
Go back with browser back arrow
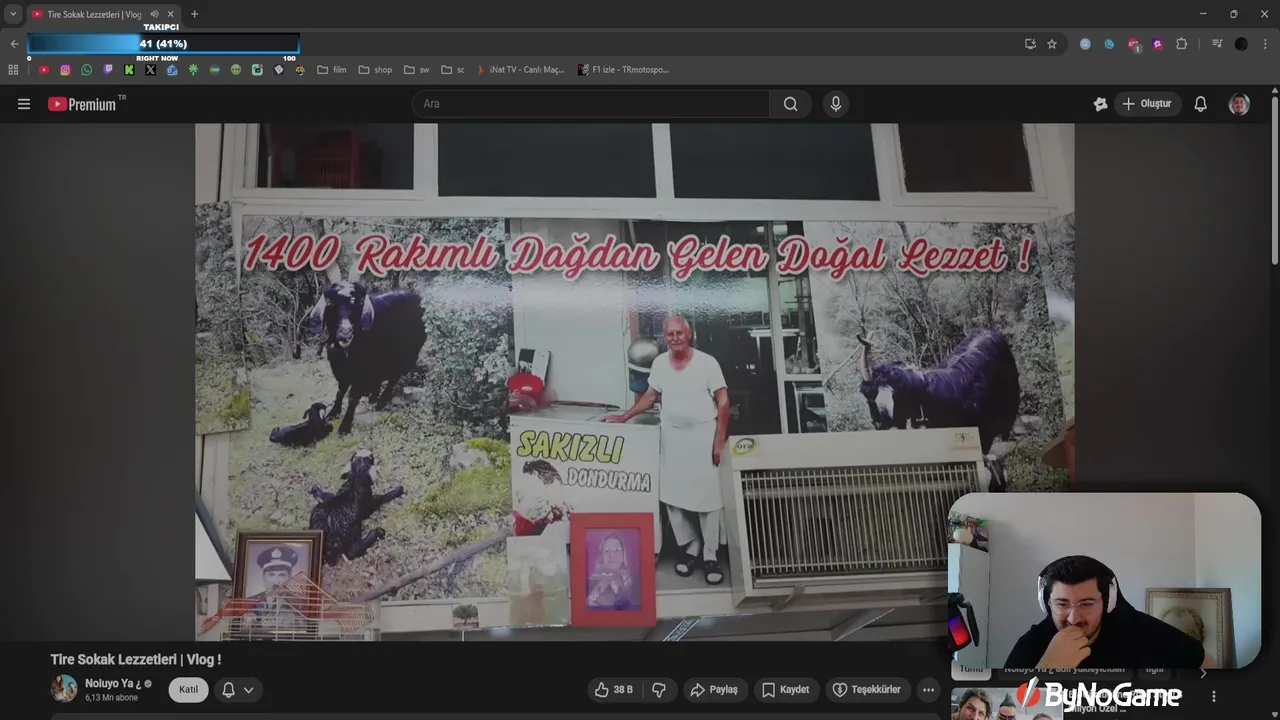coord(14,44)
